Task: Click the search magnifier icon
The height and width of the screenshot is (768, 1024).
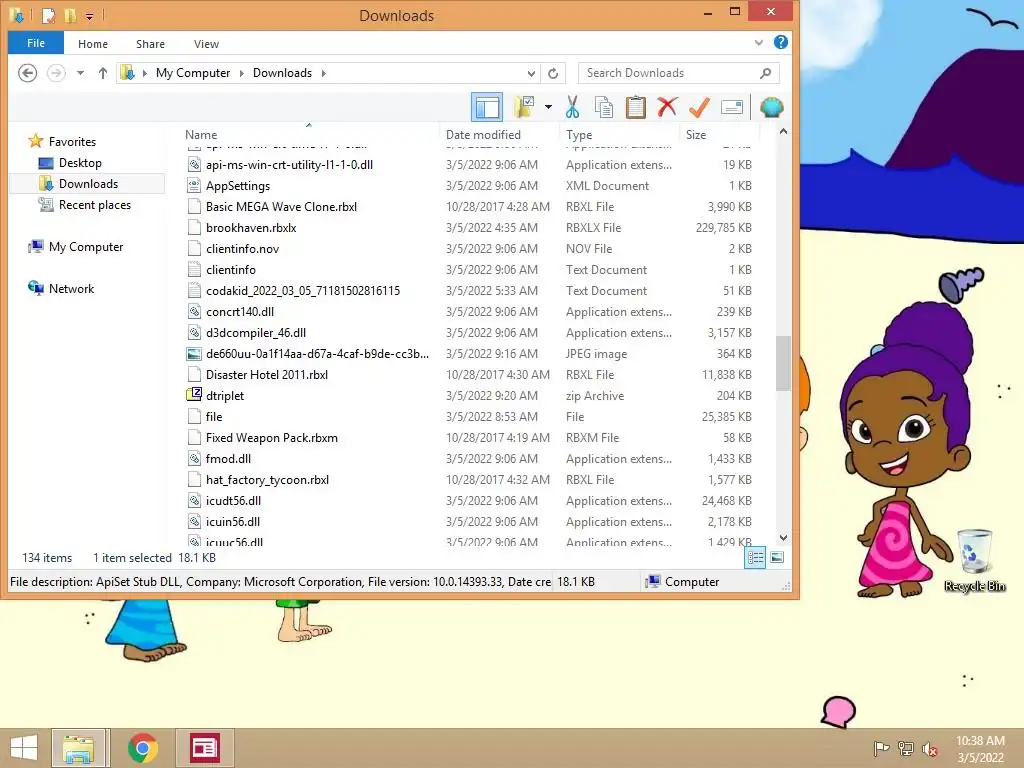Action: [x=766, y=73]
